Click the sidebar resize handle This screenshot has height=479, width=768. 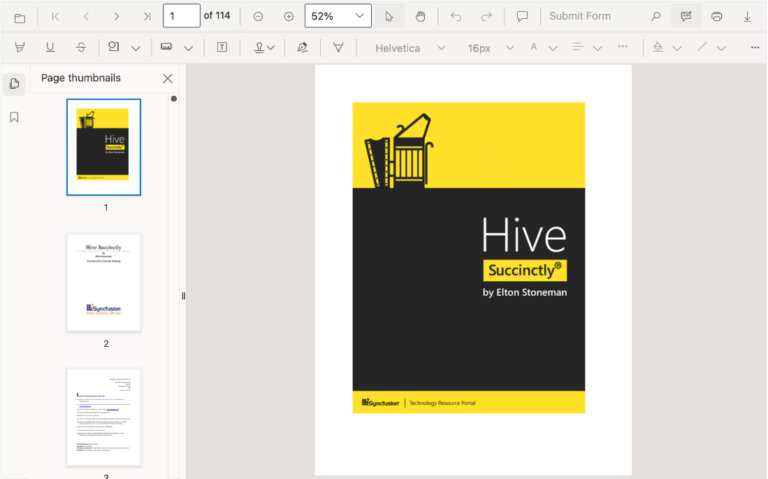pyautogui.click(x=183, y=296)
